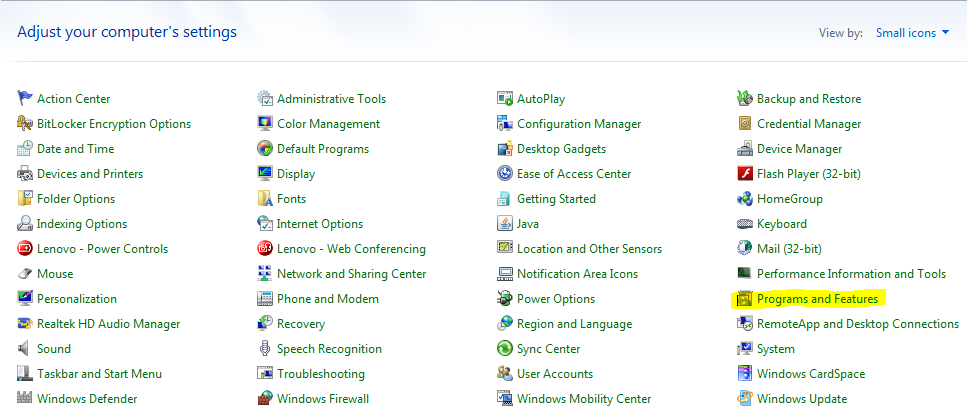
Task: Open the Java coffee cup icon
Action: coord(504,223)
